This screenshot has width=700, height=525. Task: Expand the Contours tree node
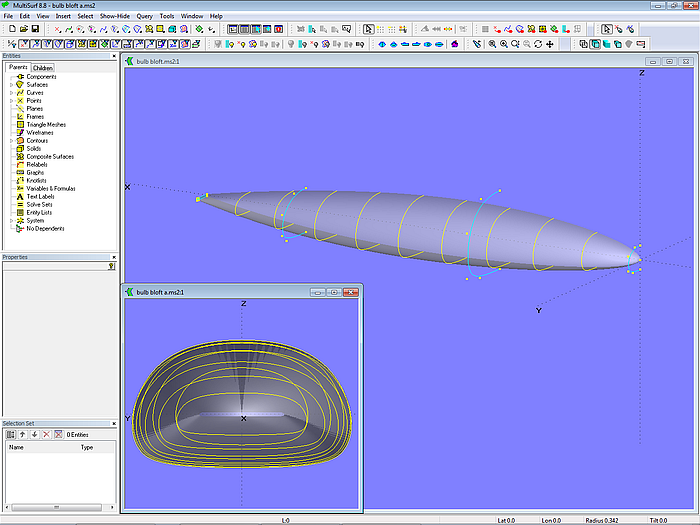coord(11,141)
